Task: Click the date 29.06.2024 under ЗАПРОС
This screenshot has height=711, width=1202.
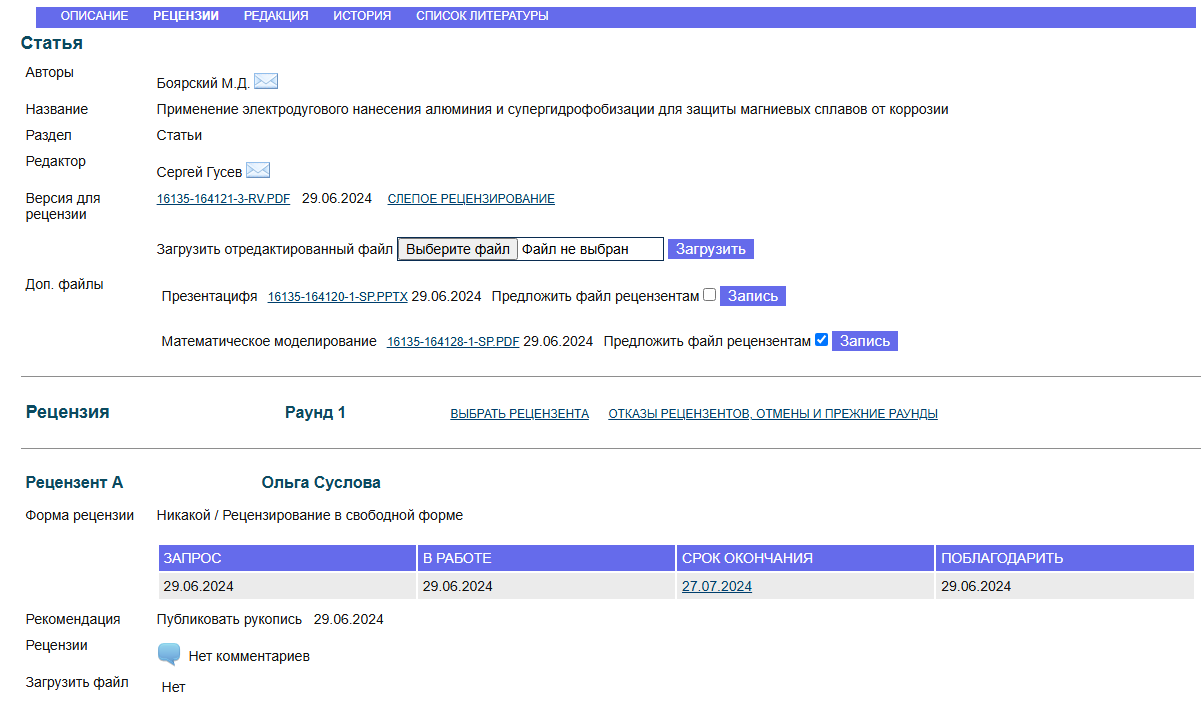Action: tap(198, 587)
